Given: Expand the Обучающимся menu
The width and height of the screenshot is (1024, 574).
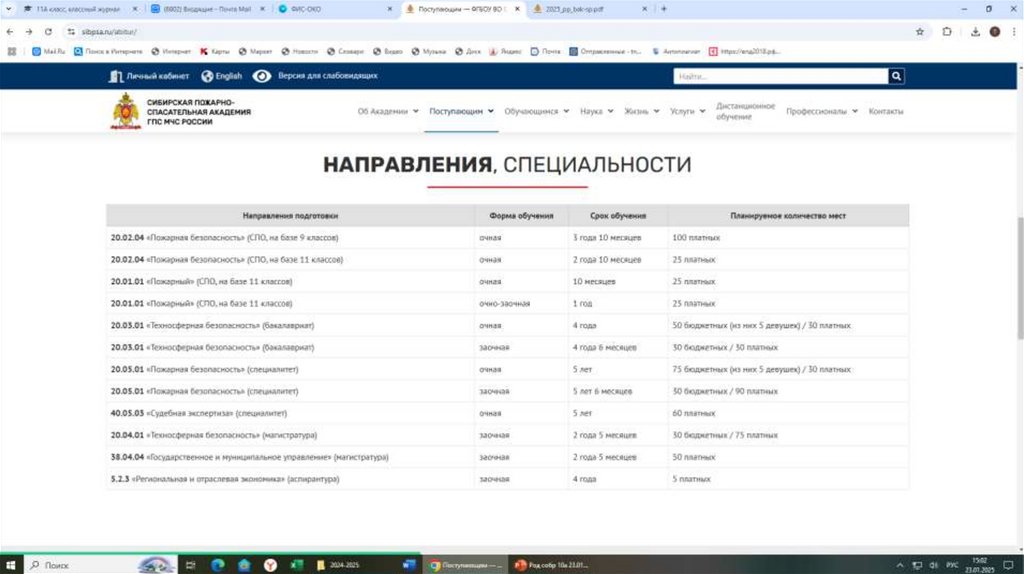Looking at the screenshot, I should coord(536,111).
